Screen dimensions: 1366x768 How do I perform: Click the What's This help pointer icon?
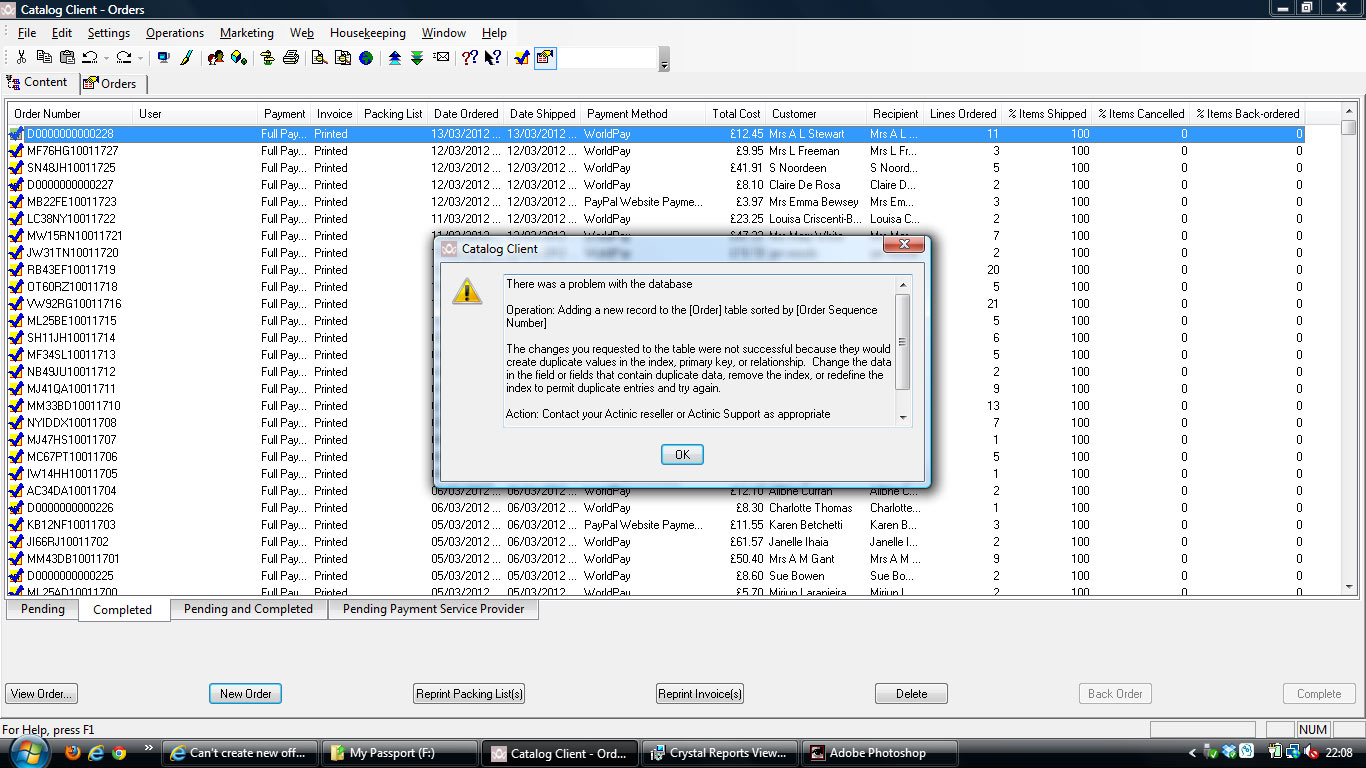click(x=493, y=58)
